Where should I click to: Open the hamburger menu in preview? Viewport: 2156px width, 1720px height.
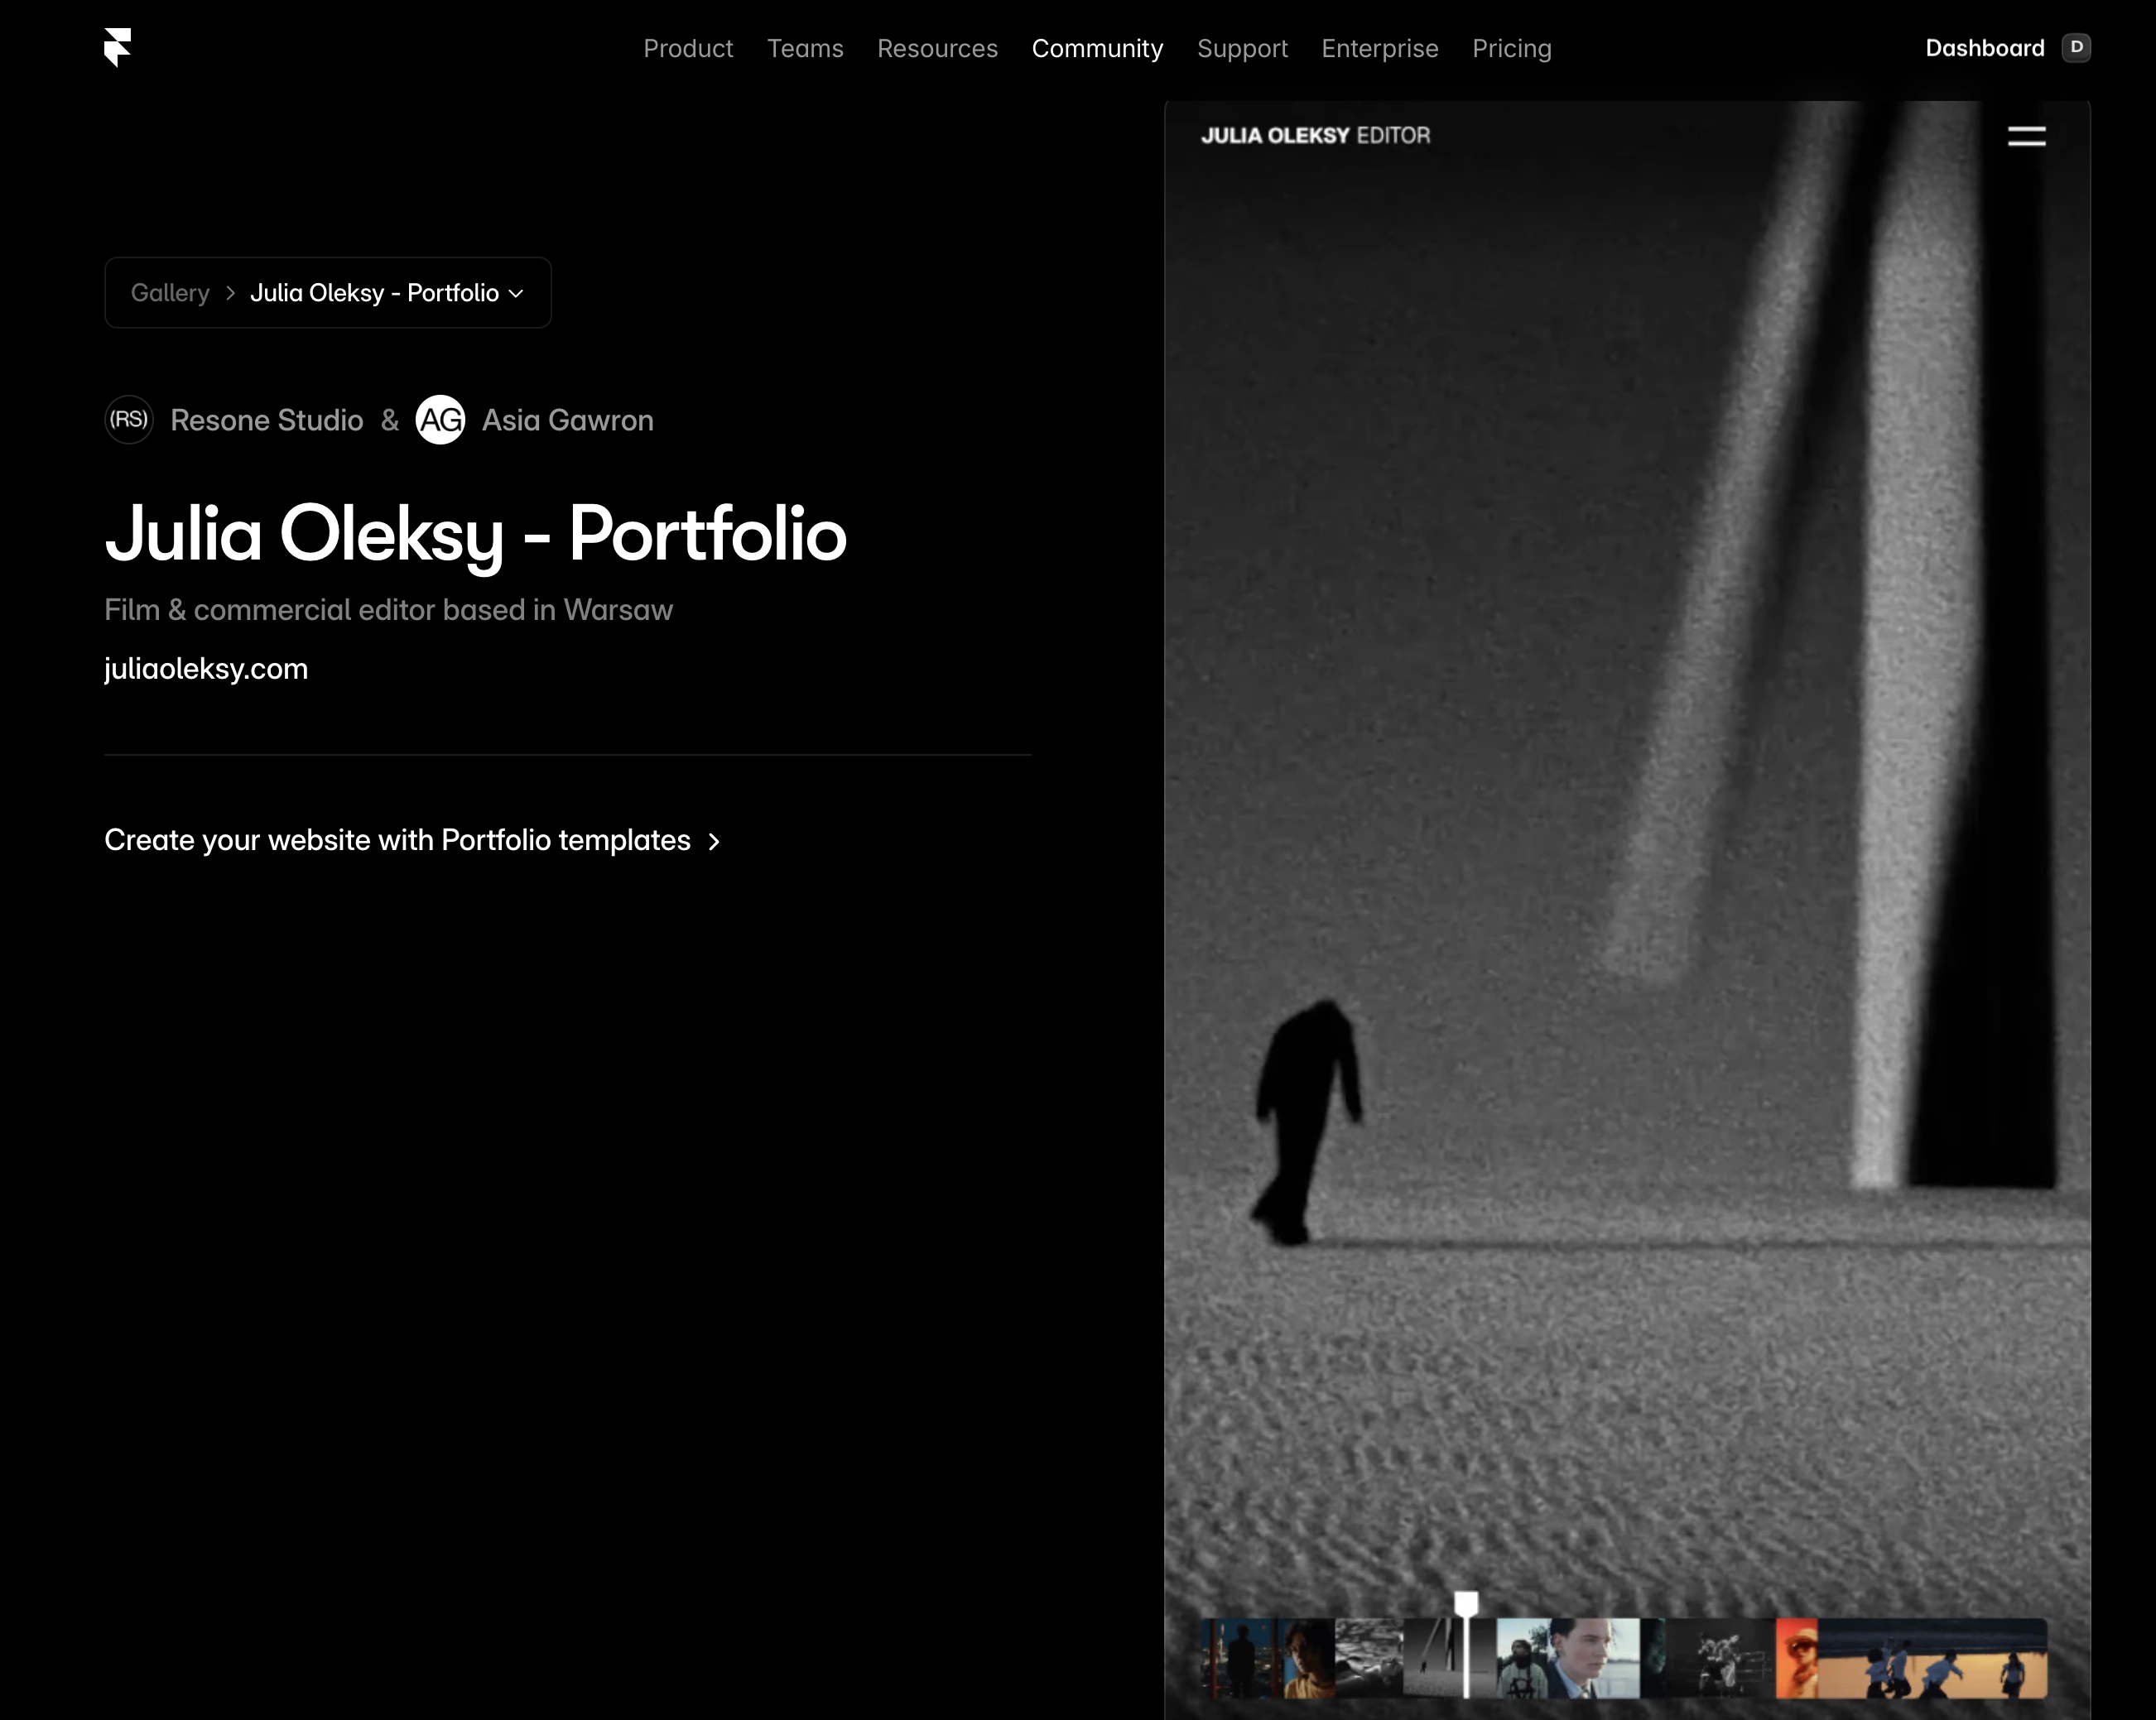(2026, 136)
